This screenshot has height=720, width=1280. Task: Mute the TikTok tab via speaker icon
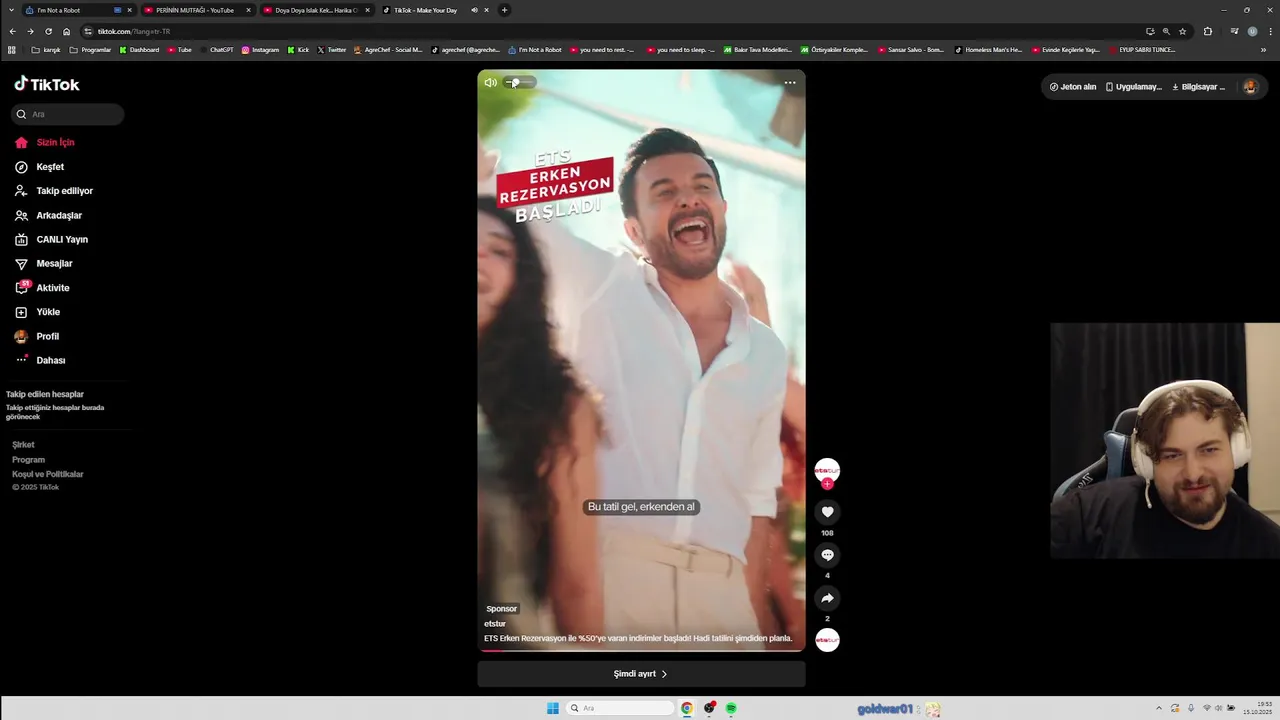(474, 10)
